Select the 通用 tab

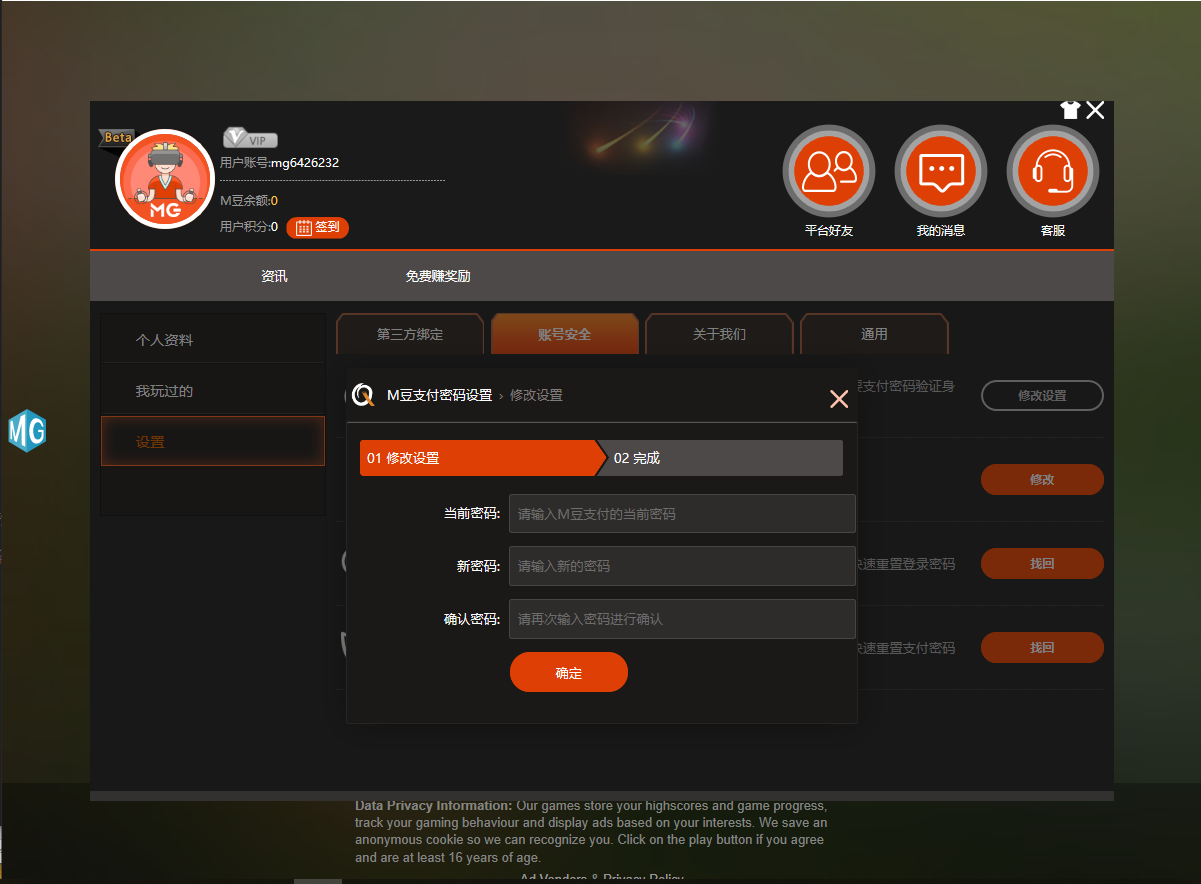(x=874, y=334)
